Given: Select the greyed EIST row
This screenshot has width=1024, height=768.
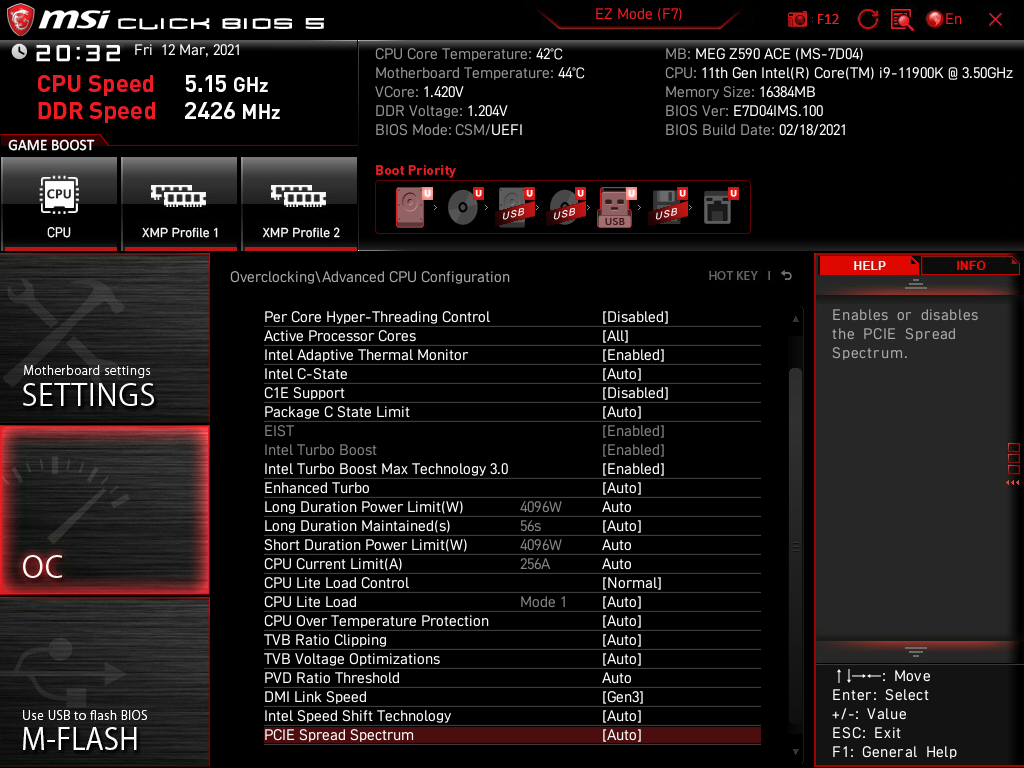Looking at the screenshot, I should coord(512,431).
